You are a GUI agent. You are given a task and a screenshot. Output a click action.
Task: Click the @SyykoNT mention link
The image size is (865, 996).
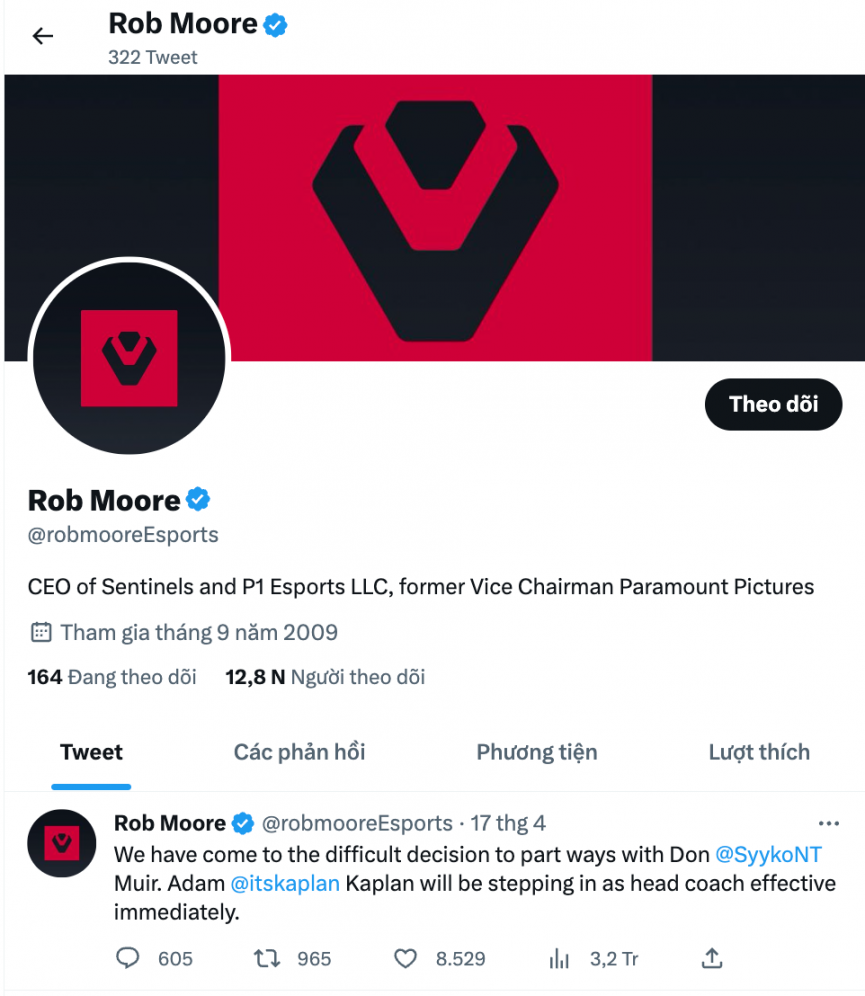pos(769,855)
